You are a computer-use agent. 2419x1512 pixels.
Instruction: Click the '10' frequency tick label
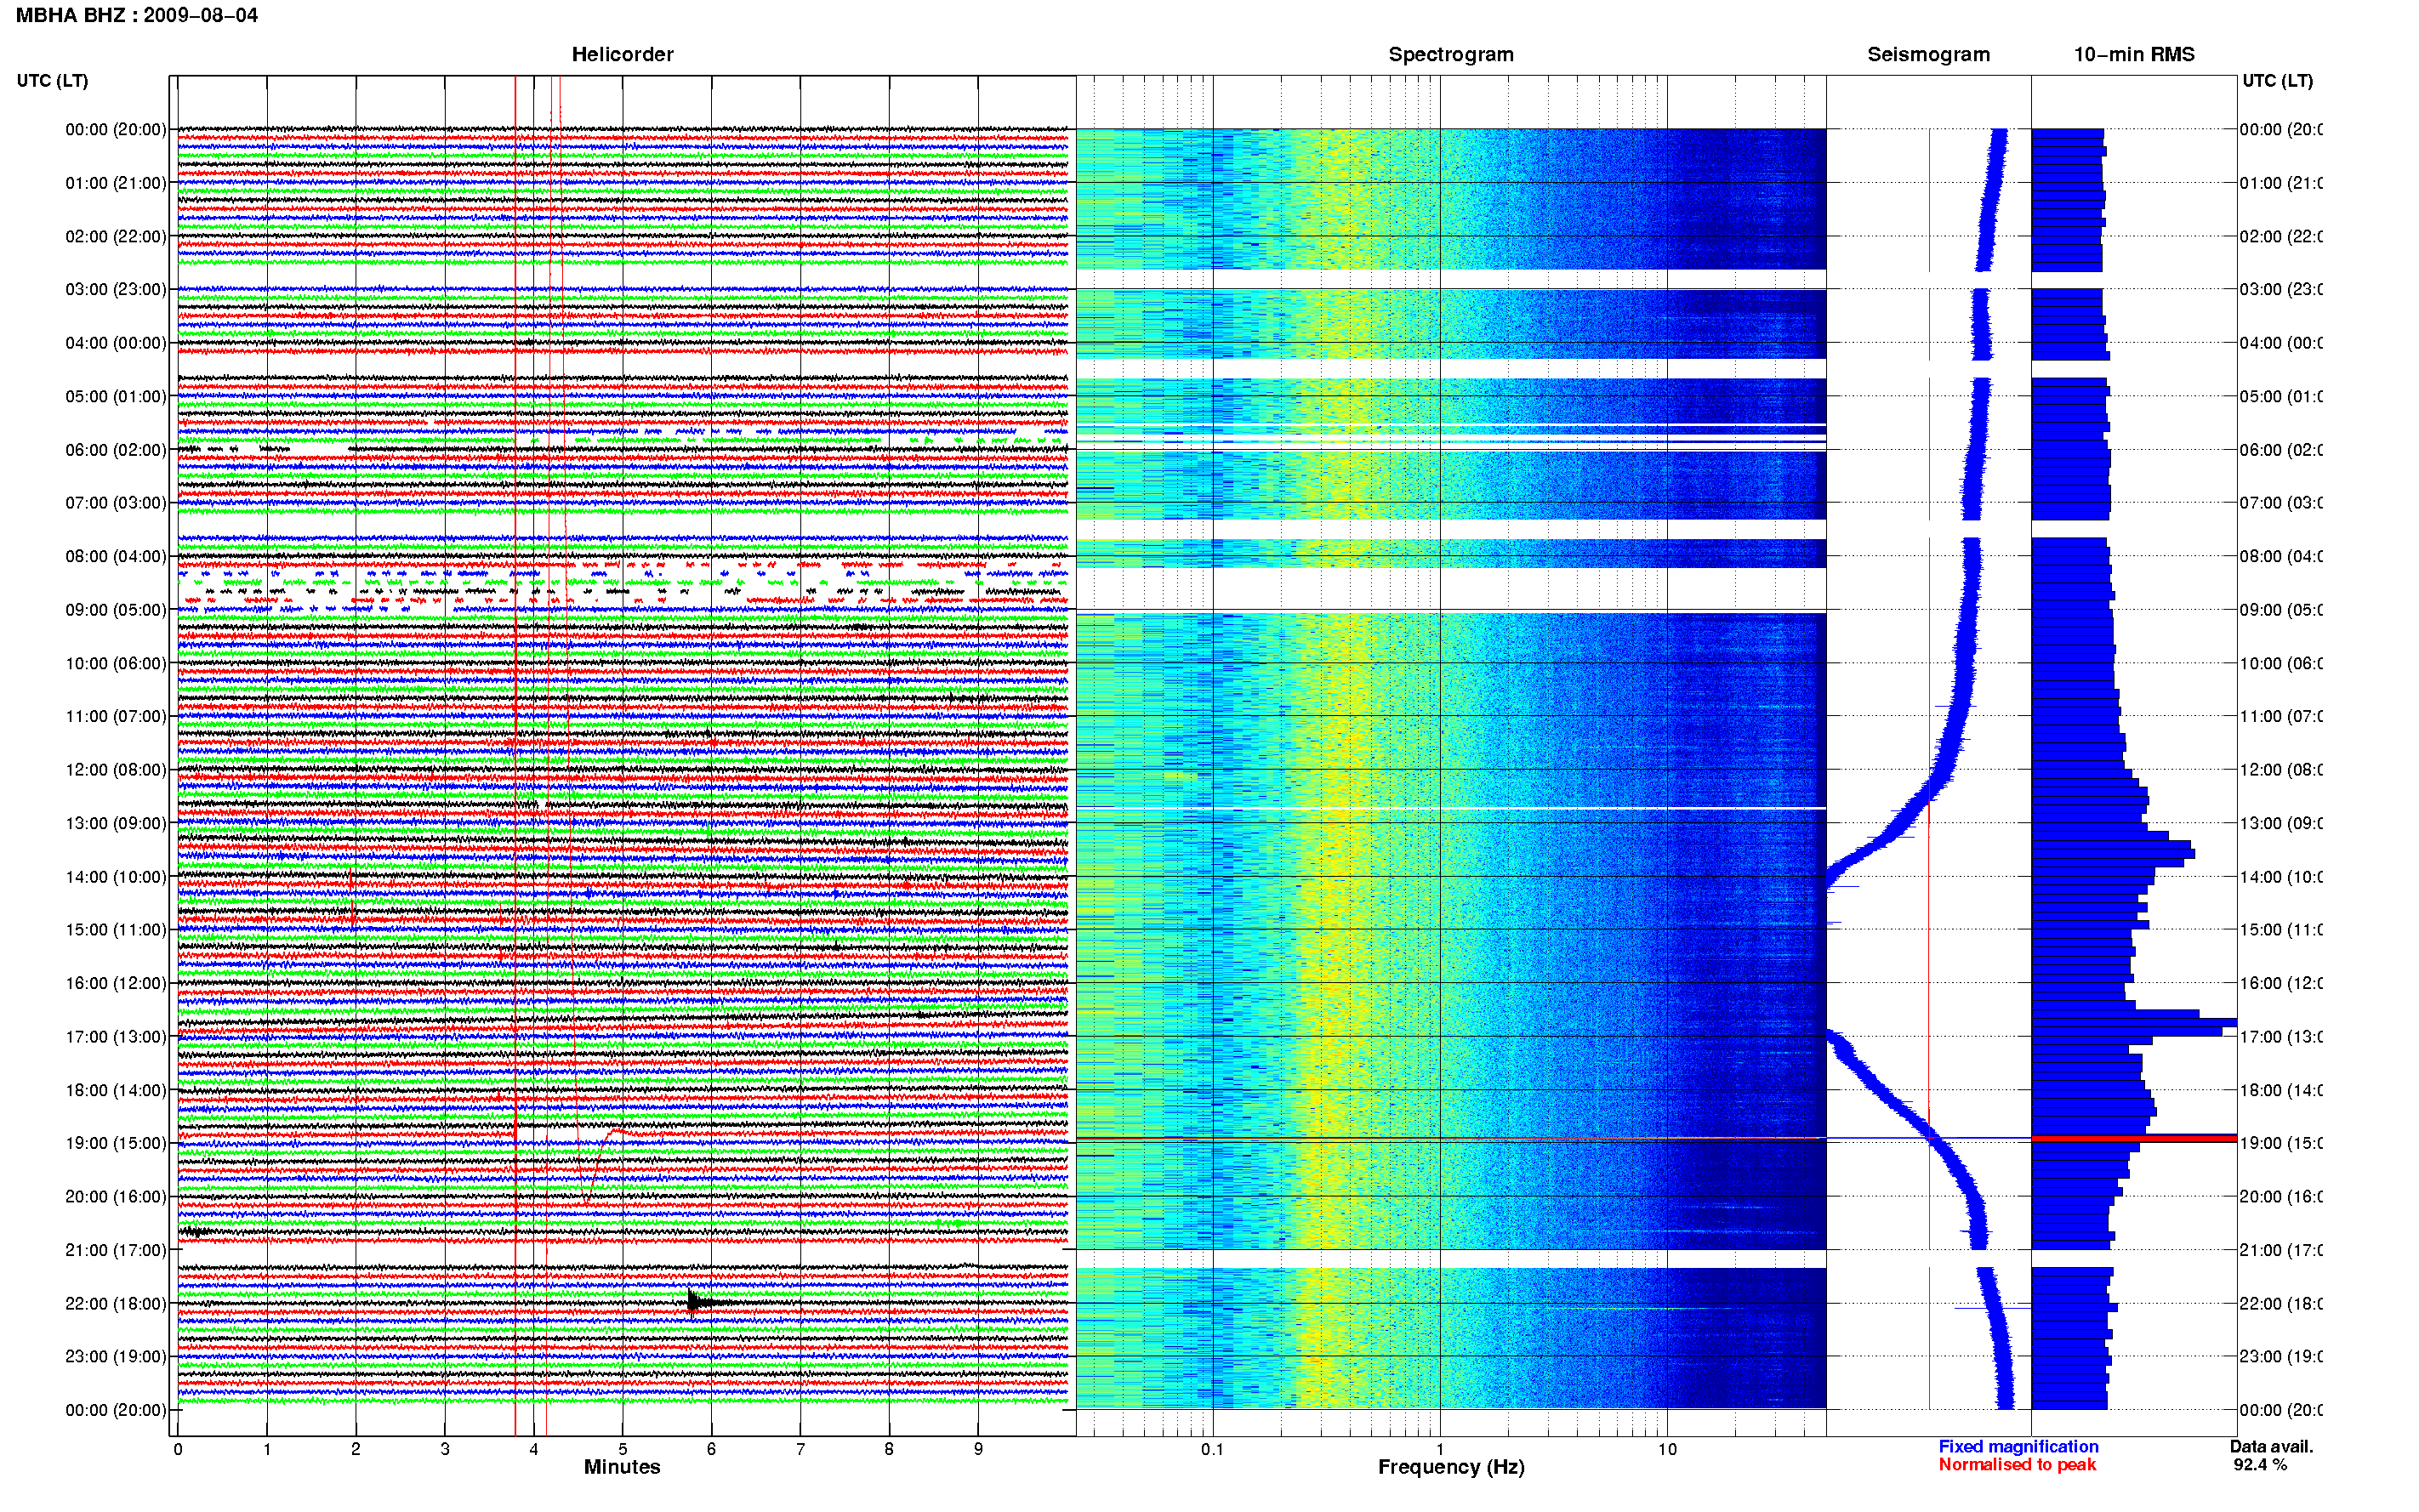(x=1667, y=1449)
